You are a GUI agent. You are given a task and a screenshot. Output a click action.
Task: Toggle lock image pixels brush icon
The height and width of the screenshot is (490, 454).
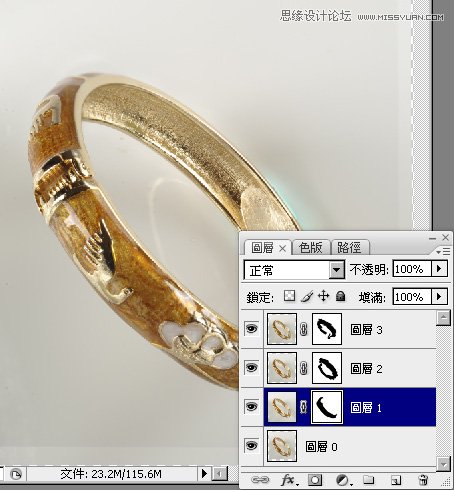(x=307, y=296)
